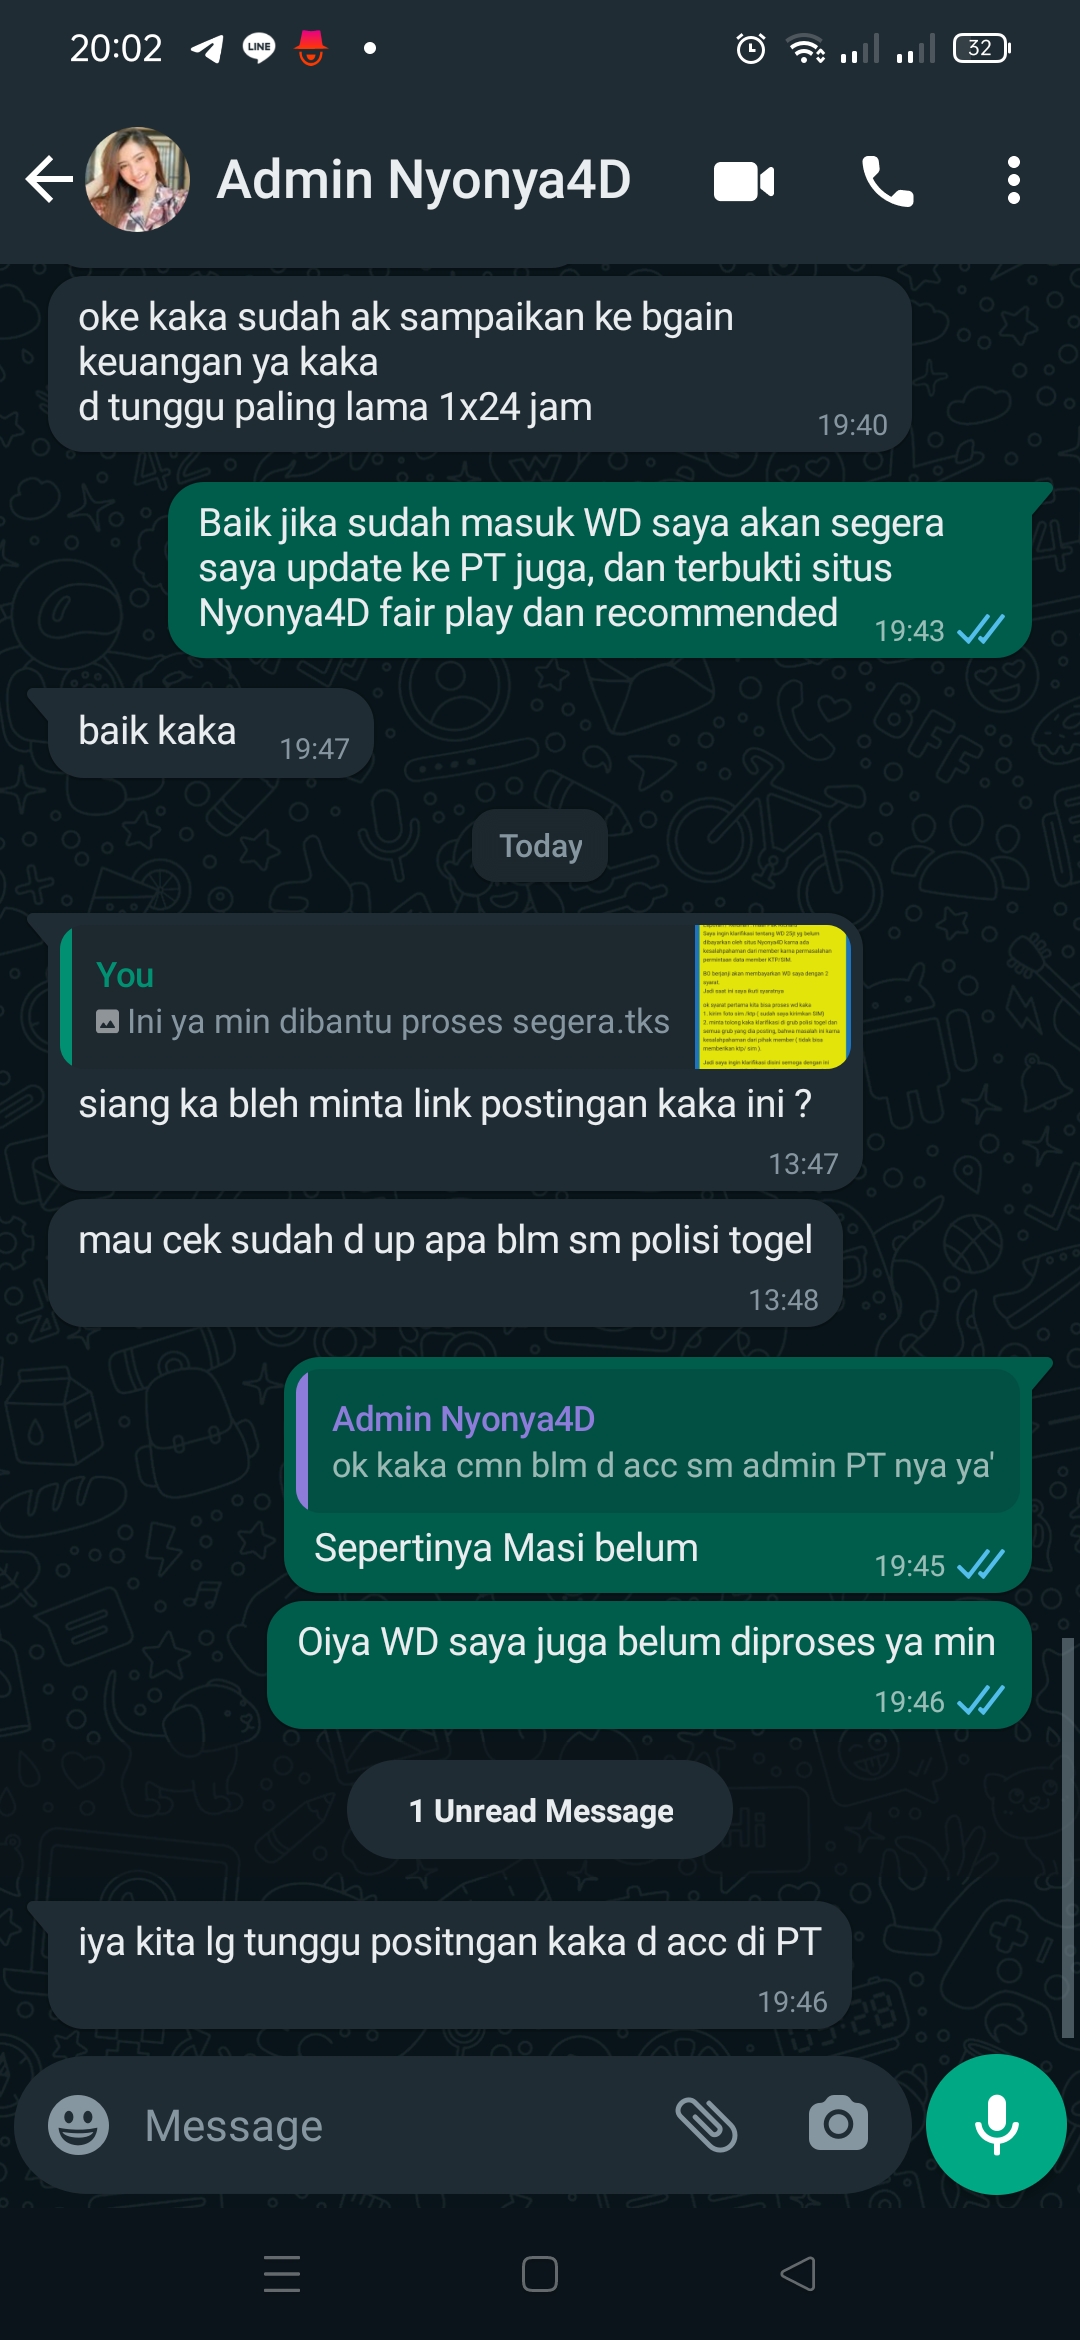Tap the Android back triangle button
Viewport: 1080px width, 2340px height.
coord(798,2273)
